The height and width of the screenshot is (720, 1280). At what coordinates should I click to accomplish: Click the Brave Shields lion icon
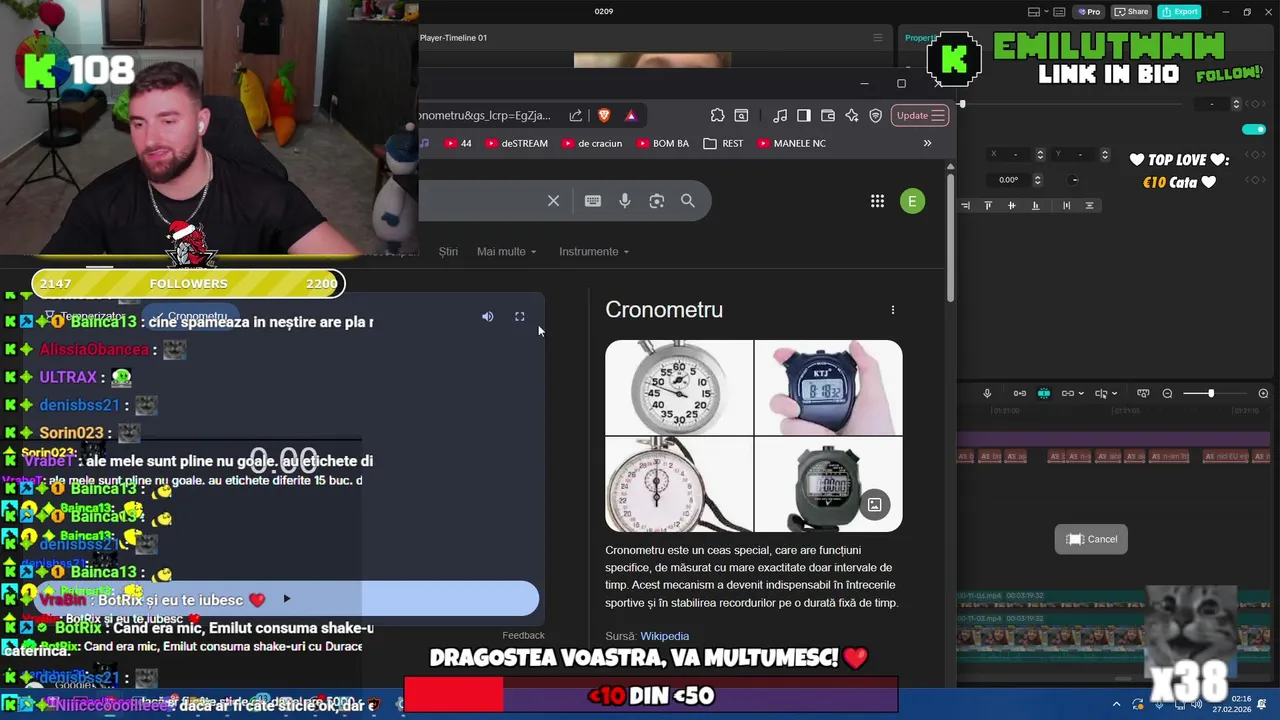coord(604,116)
